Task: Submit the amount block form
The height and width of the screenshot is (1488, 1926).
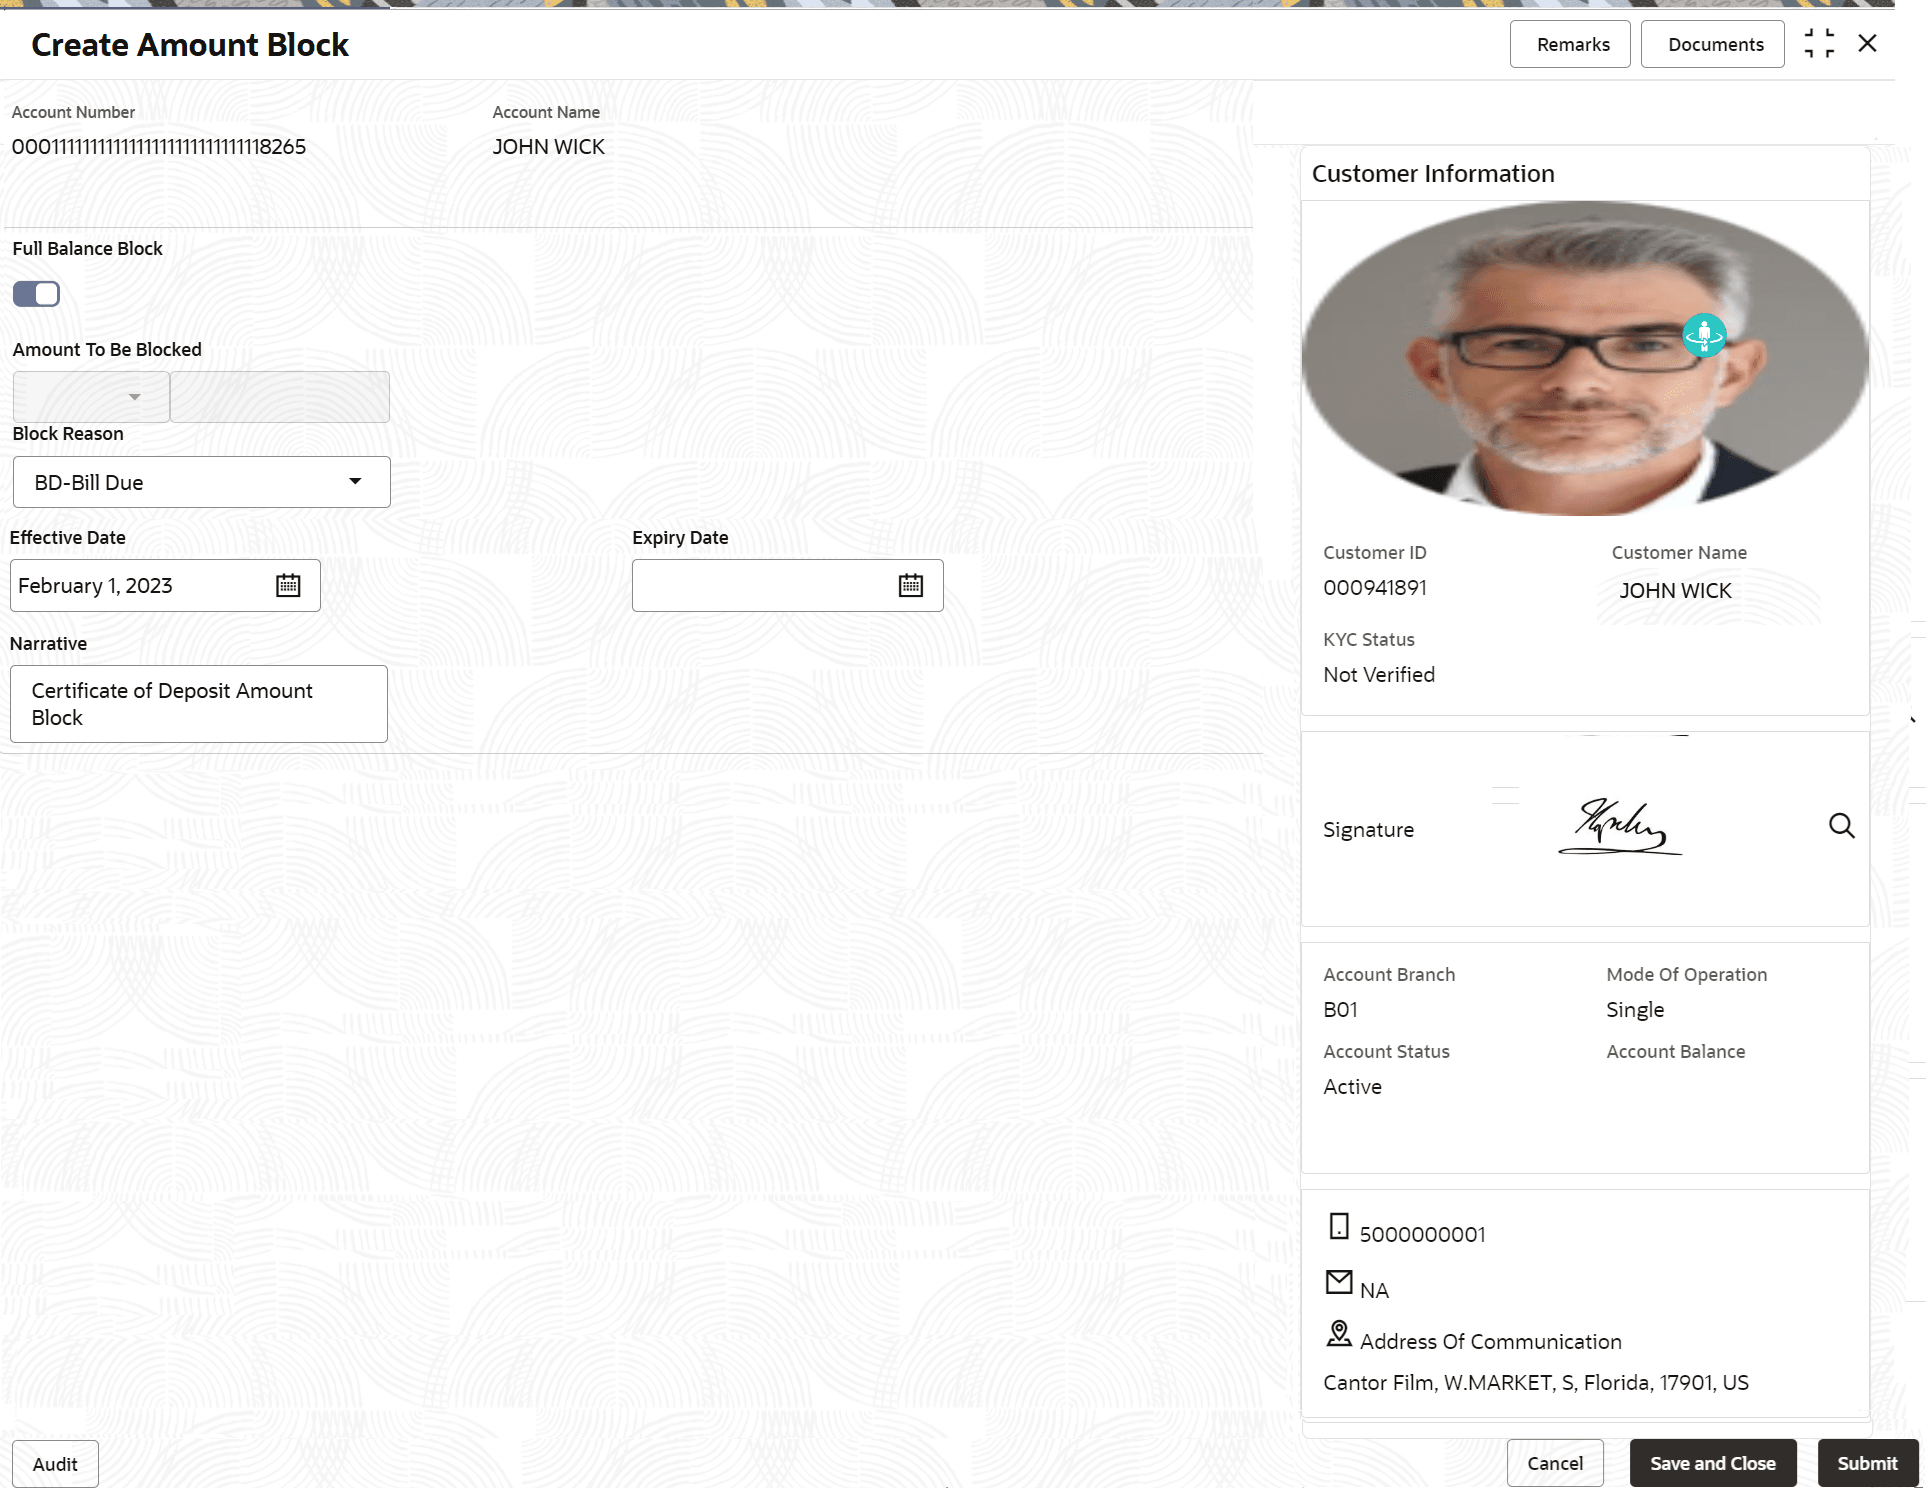Action: [1866, 1463]
